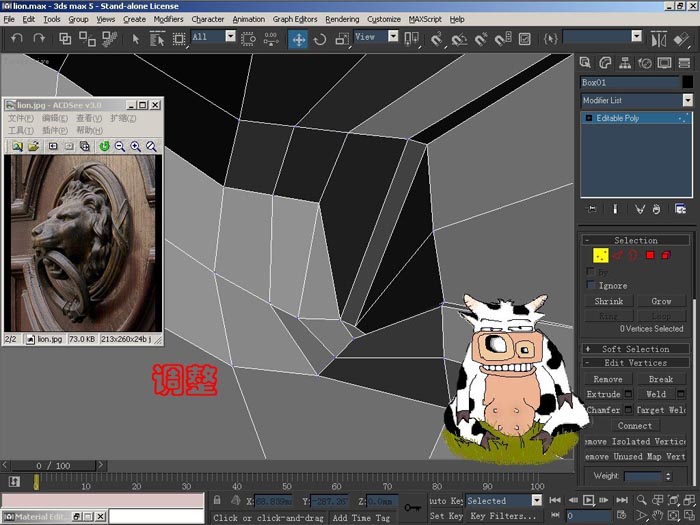Toggle selection lock padlock icon

point(217,500)
